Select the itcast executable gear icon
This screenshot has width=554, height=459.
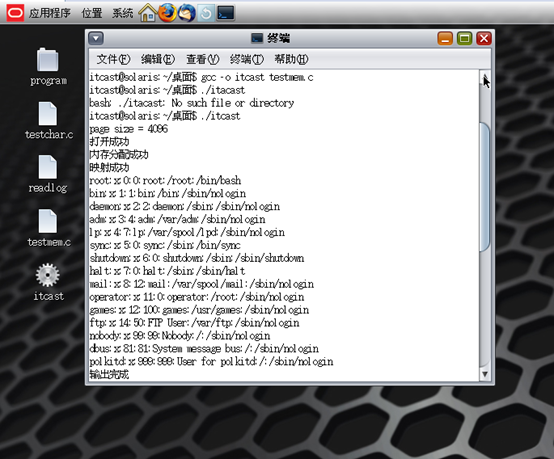pyautogui.click(x=48, y=282)
